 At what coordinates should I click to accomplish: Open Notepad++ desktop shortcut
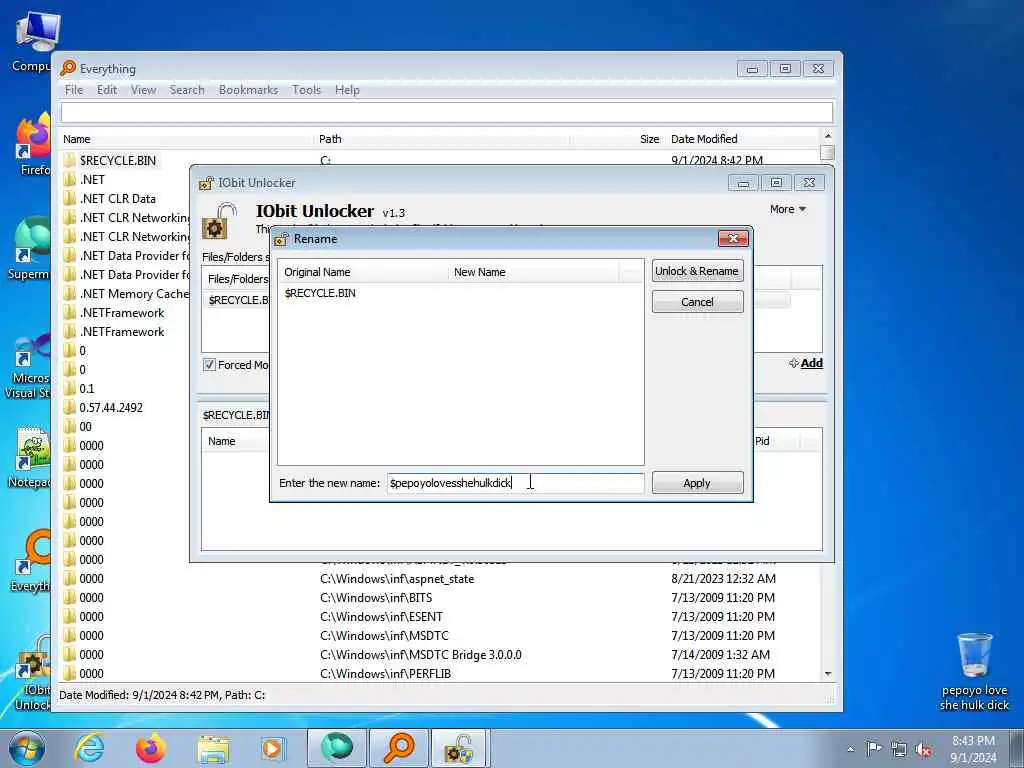(x=29, y=457)
